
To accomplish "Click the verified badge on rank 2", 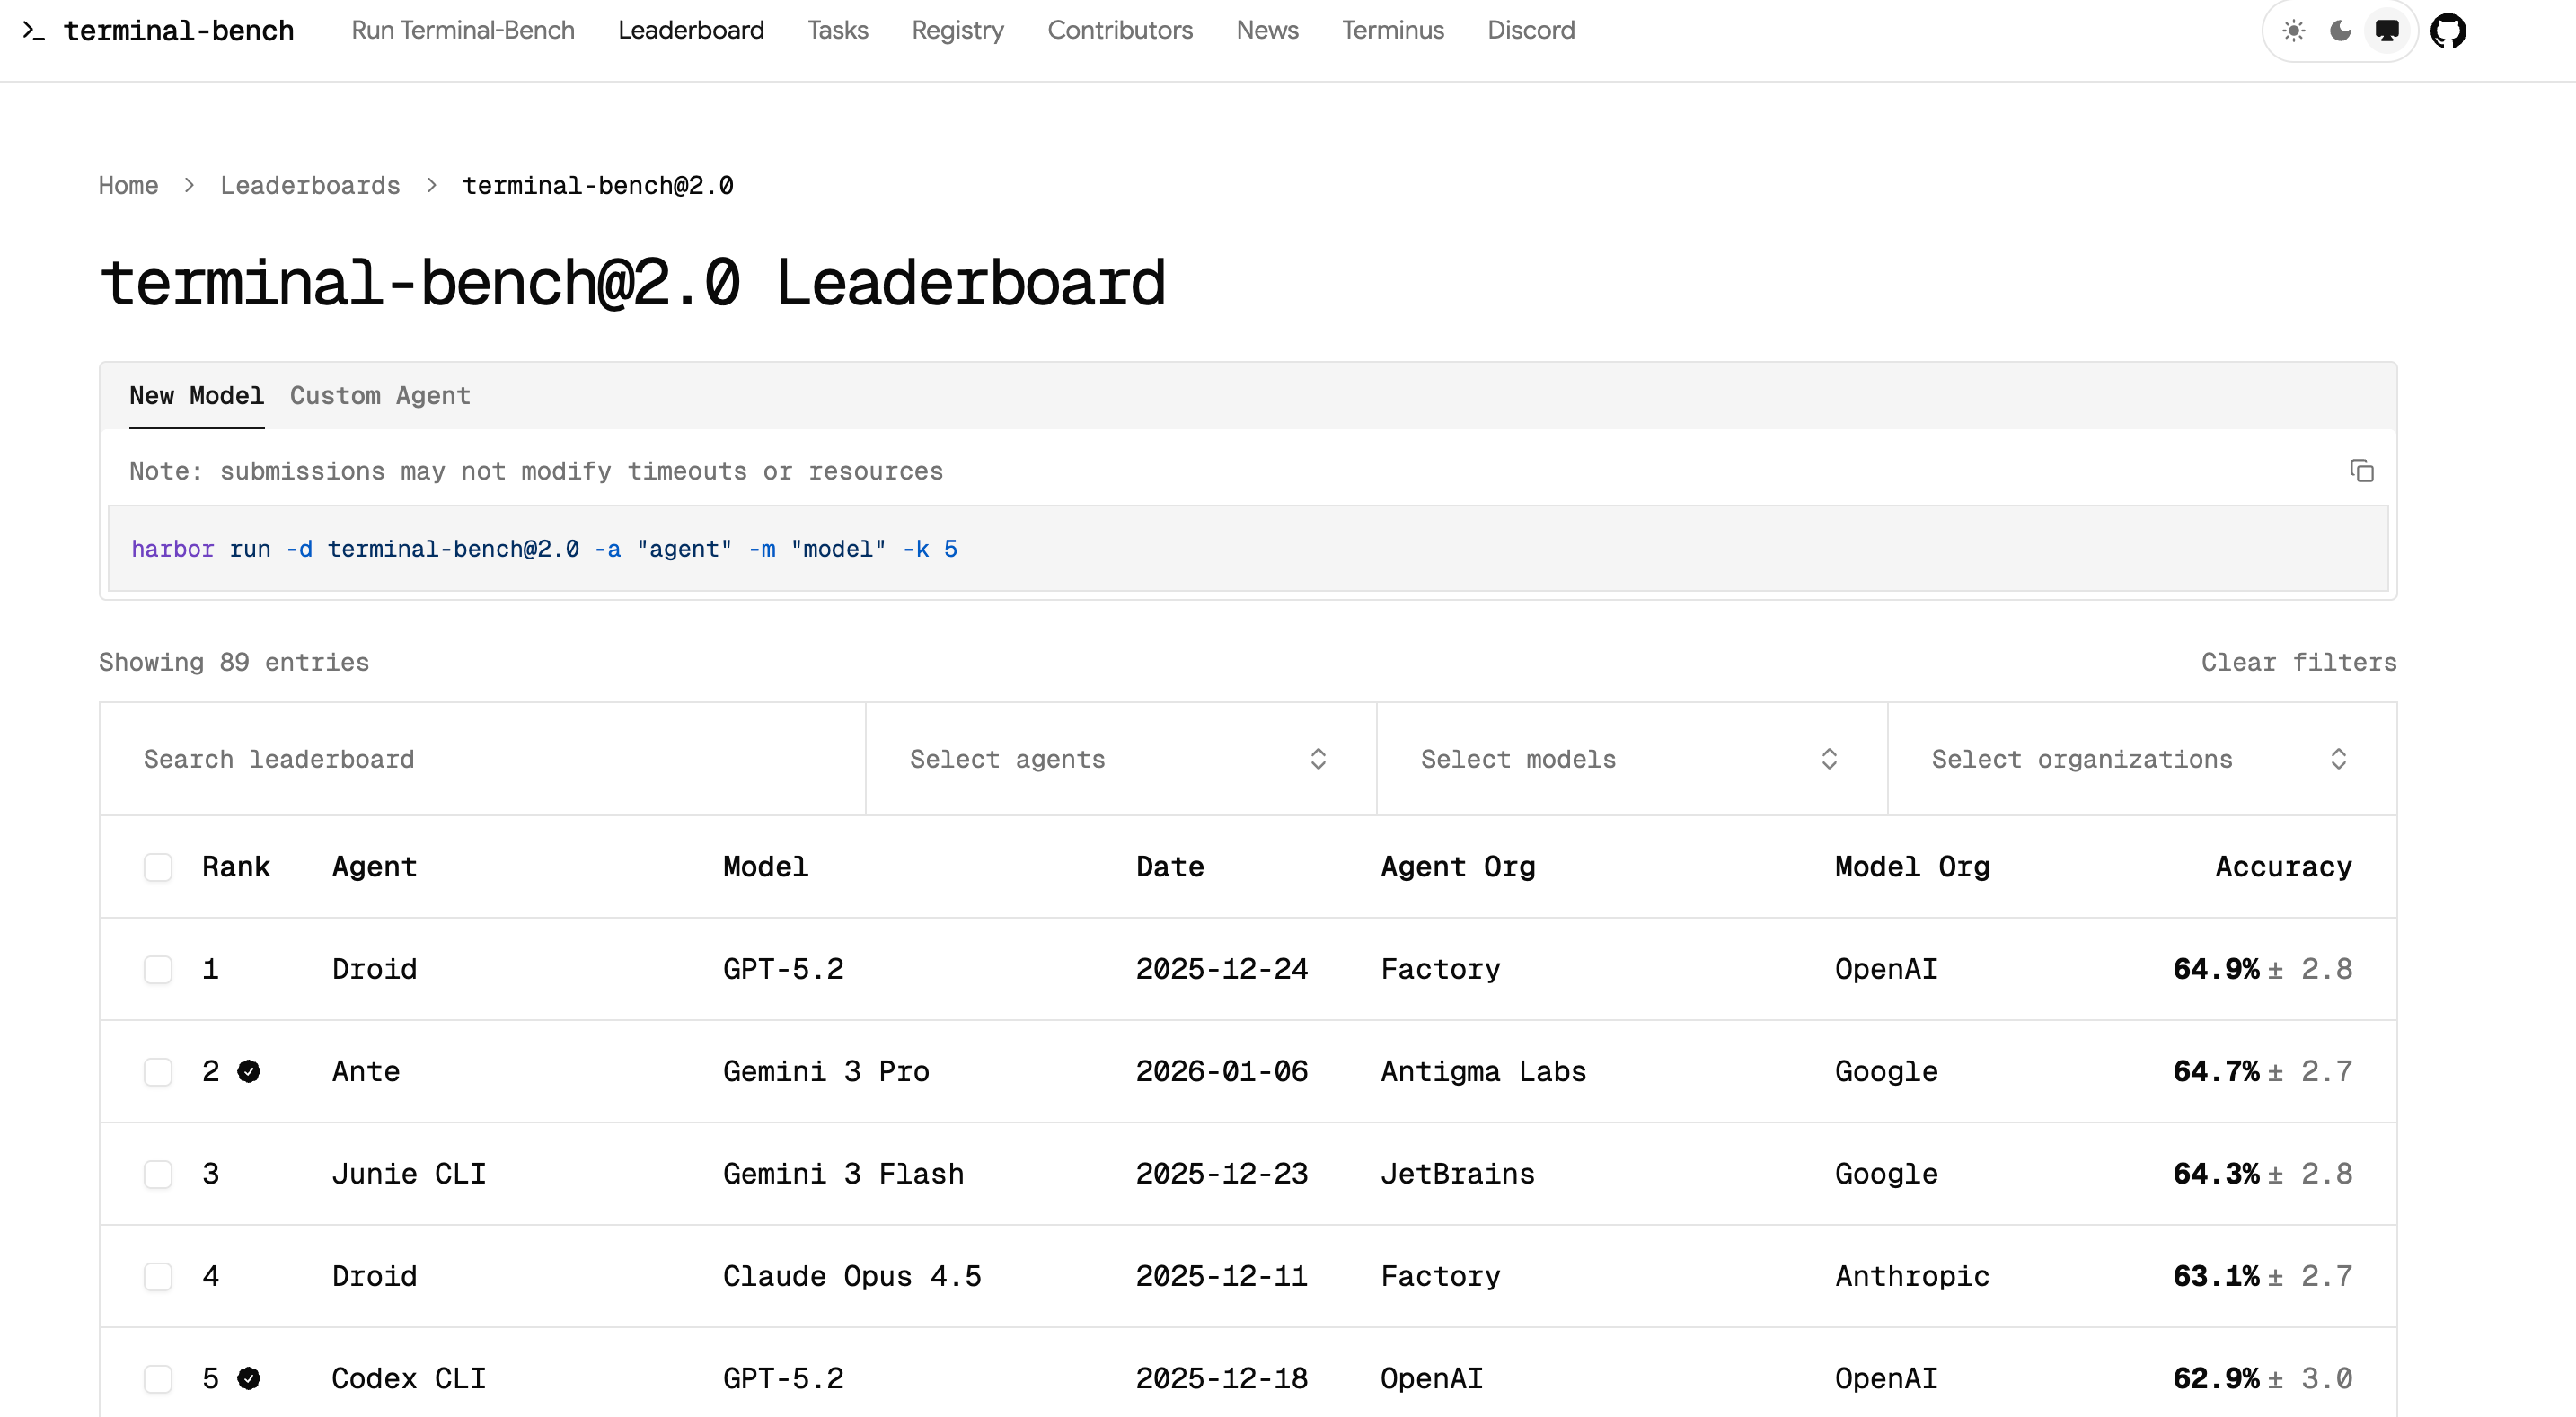I will (x=249, y=1071).
